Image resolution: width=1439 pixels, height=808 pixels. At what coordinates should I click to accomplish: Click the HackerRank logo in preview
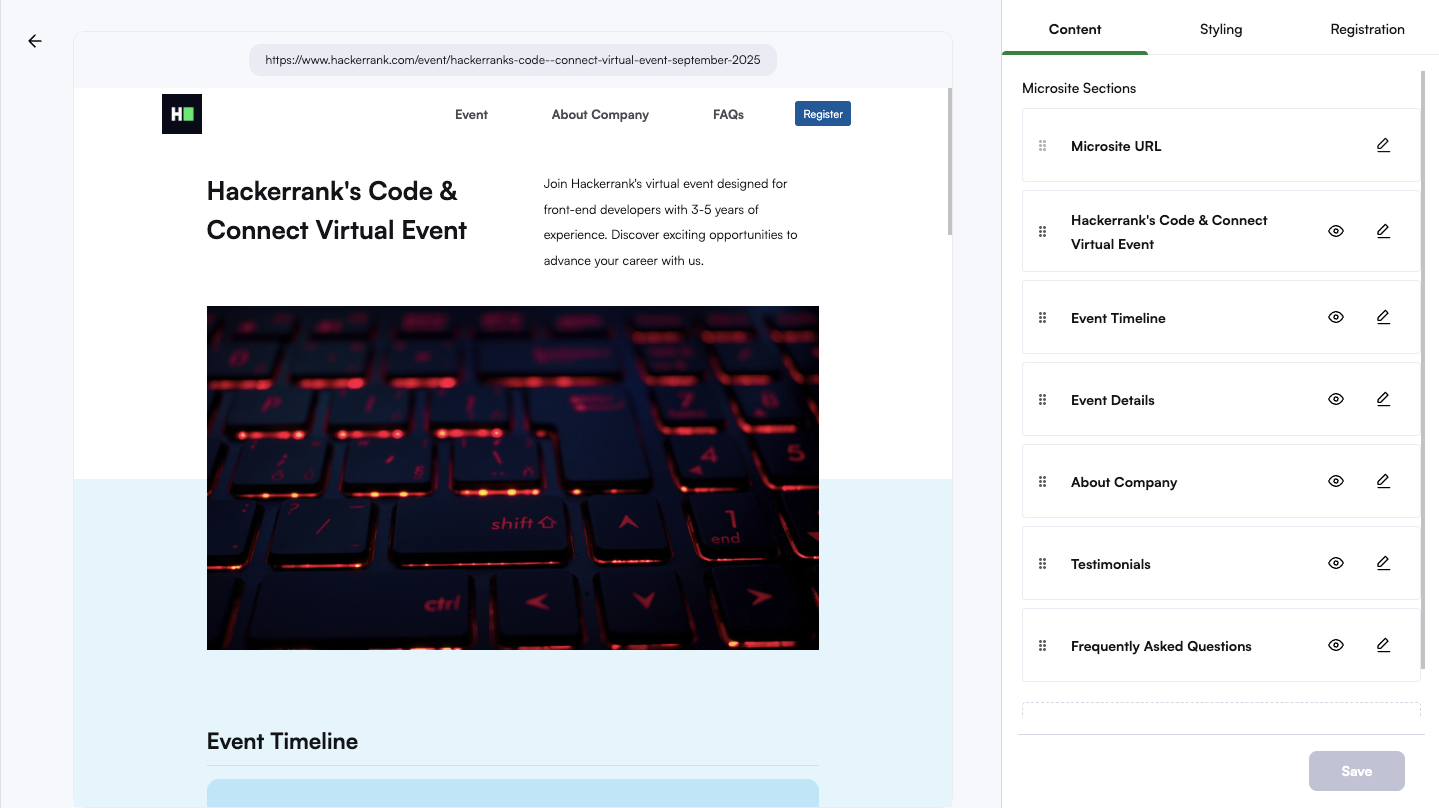pyautogui.click(x=182, y=114)
